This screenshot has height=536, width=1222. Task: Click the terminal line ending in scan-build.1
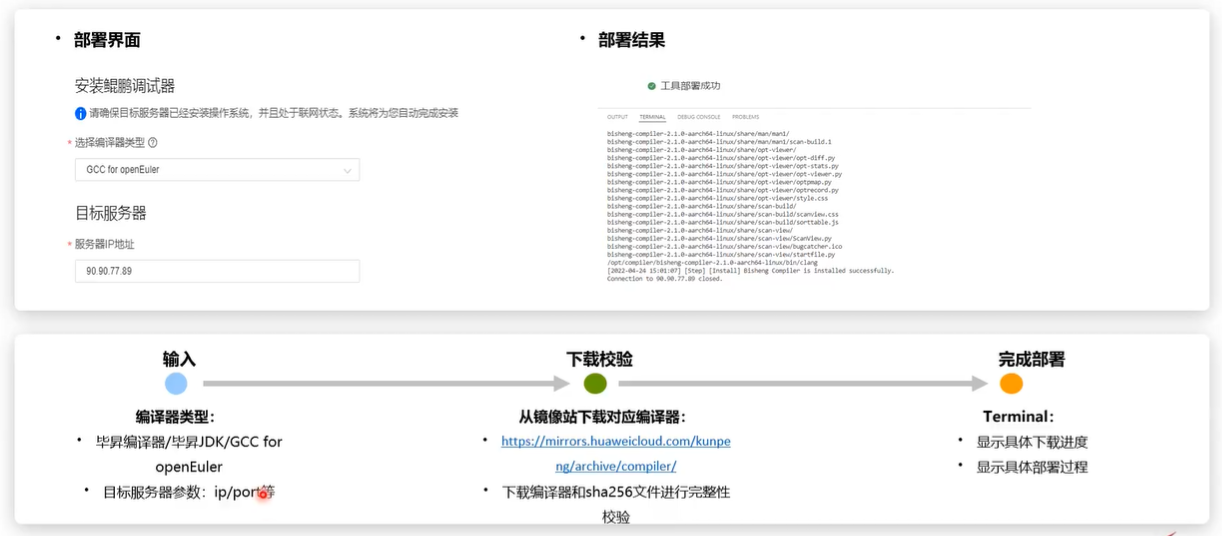719,142
